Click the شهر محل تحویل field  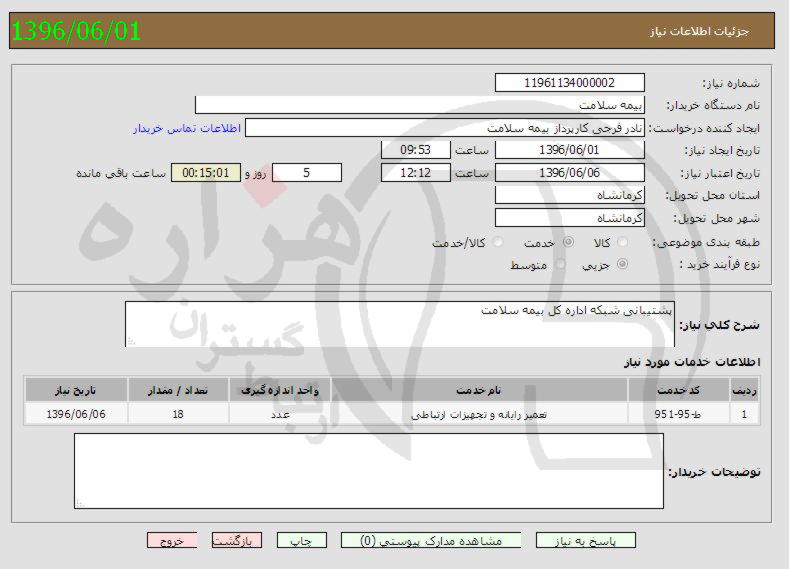[x=570, y=217]
